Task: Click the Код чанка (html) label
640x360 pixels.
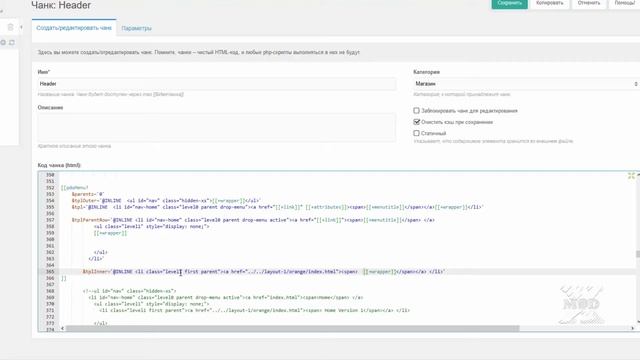Action: click(59, 165)
